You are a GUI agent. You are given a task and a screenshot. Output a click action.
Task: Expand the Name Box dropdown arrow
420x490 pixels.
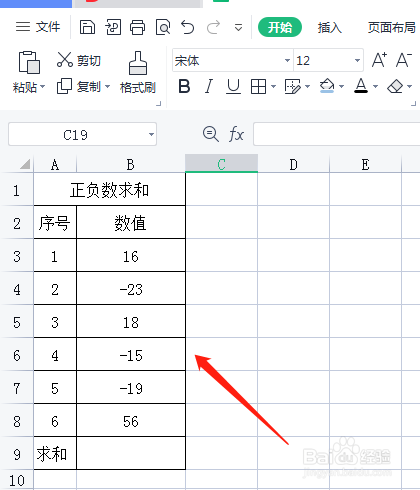[151, 135]
